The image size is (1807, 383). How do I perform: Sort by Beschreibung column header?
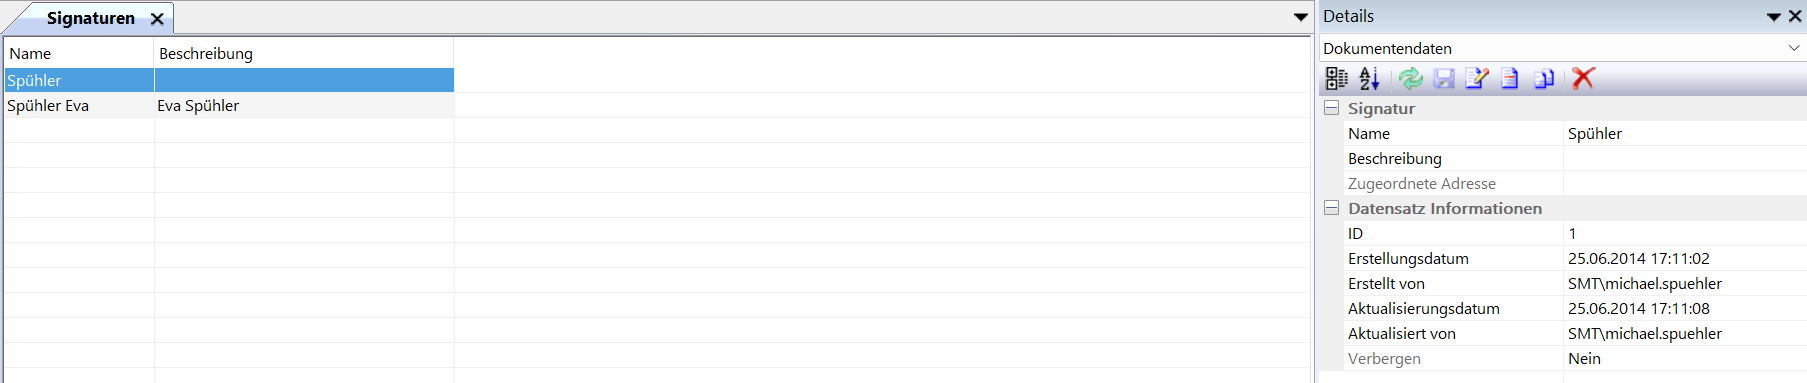point(304,53)
